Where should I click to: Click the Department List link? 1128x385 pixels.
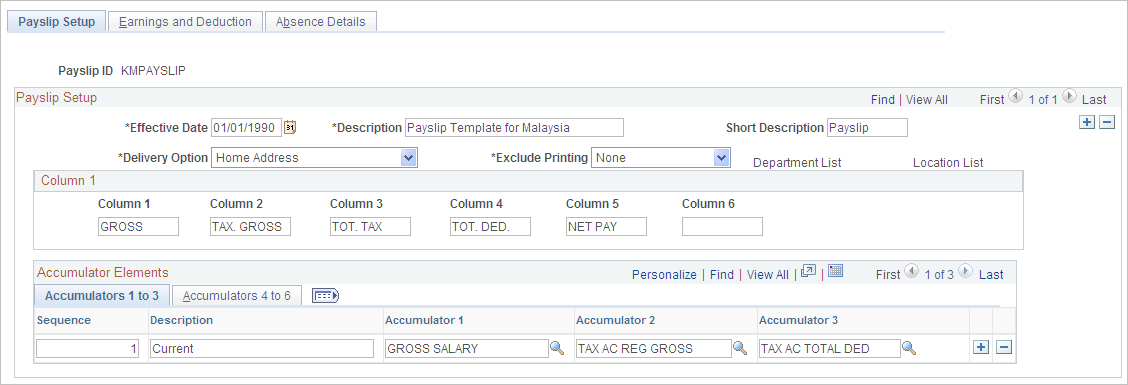click(797, 163)
